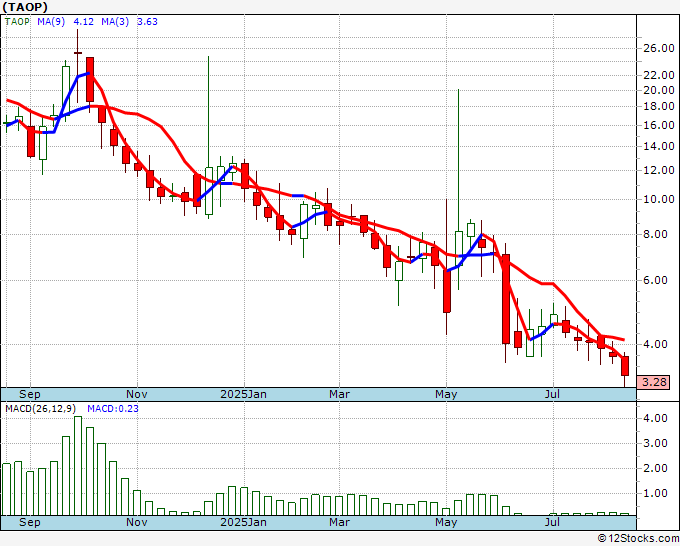Click the 8.00 price axis label
Screen dimensions: 680x546
pos(655,235)
